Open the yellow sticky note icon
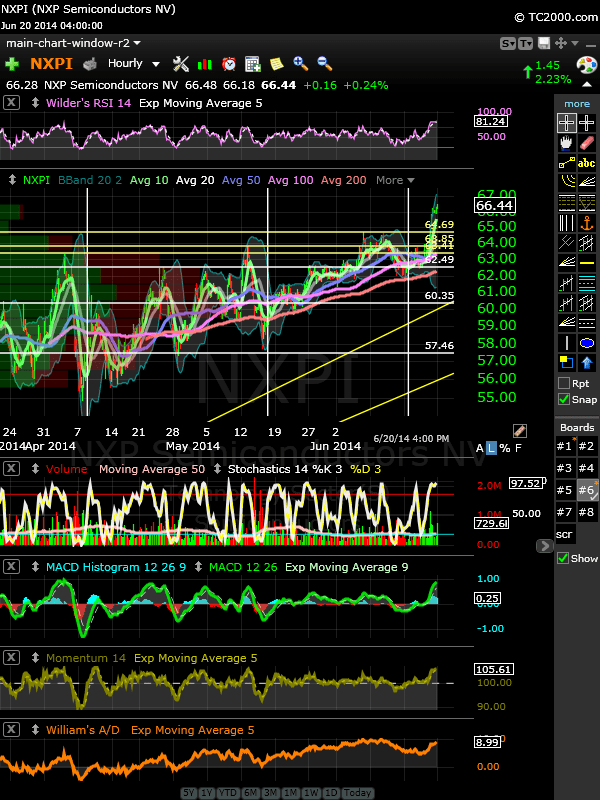Screen dimensions: 600x800 276,64
